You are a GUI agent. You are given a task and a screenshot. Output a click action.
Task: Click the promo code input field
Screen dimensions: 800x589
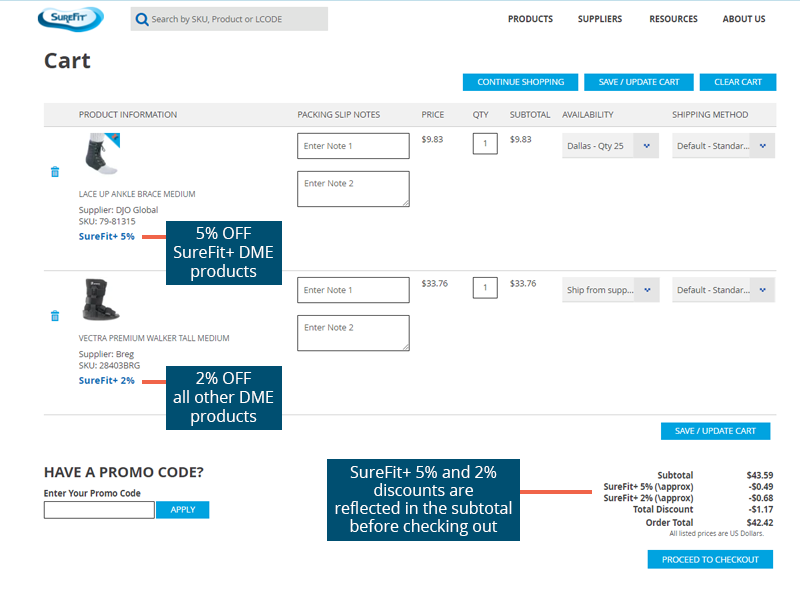tap(99, 510)
